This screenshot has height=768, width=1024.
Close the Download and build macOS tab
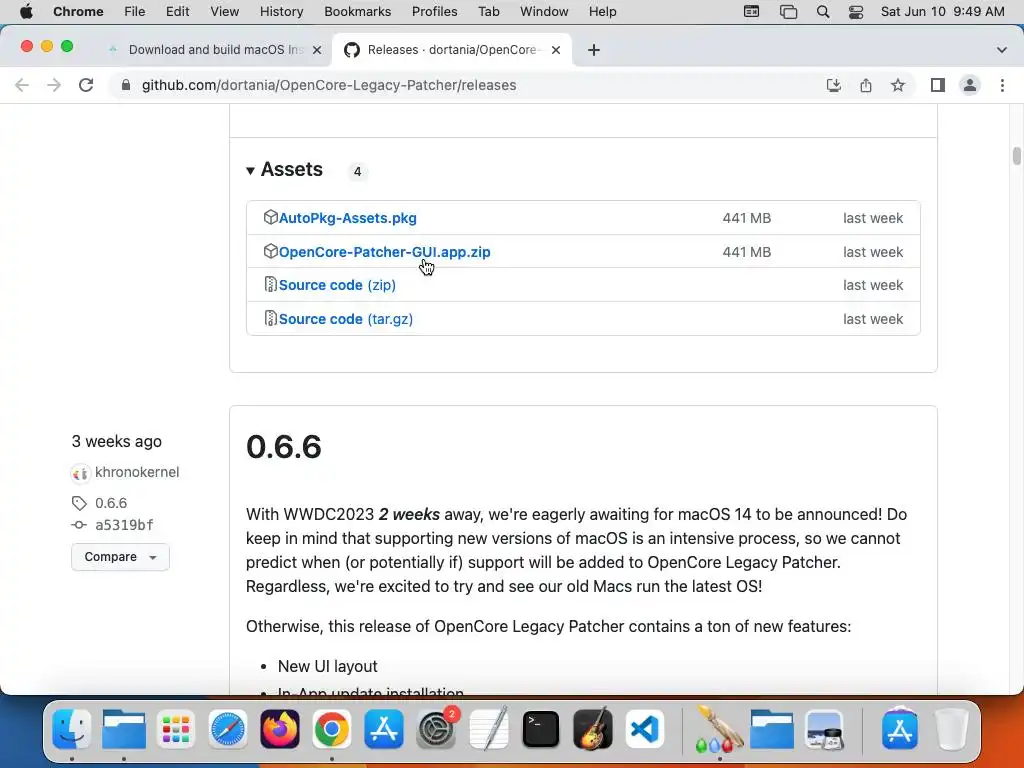coord(317,50)
